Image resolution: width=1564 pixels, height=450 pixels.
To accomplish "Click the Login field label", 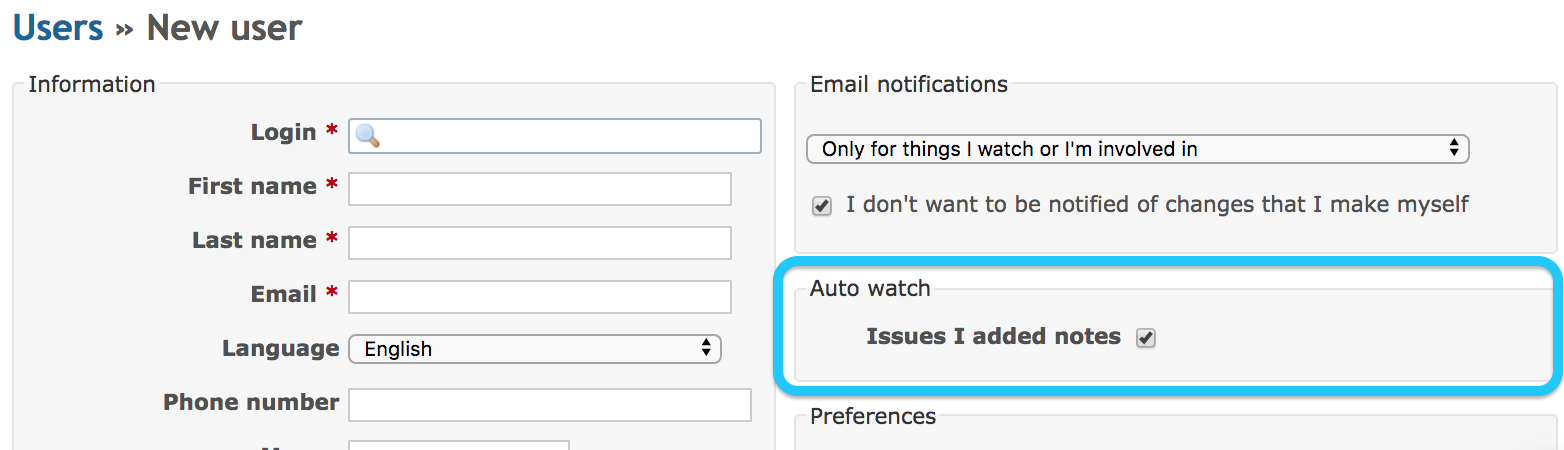I will (x=283, y=132).
